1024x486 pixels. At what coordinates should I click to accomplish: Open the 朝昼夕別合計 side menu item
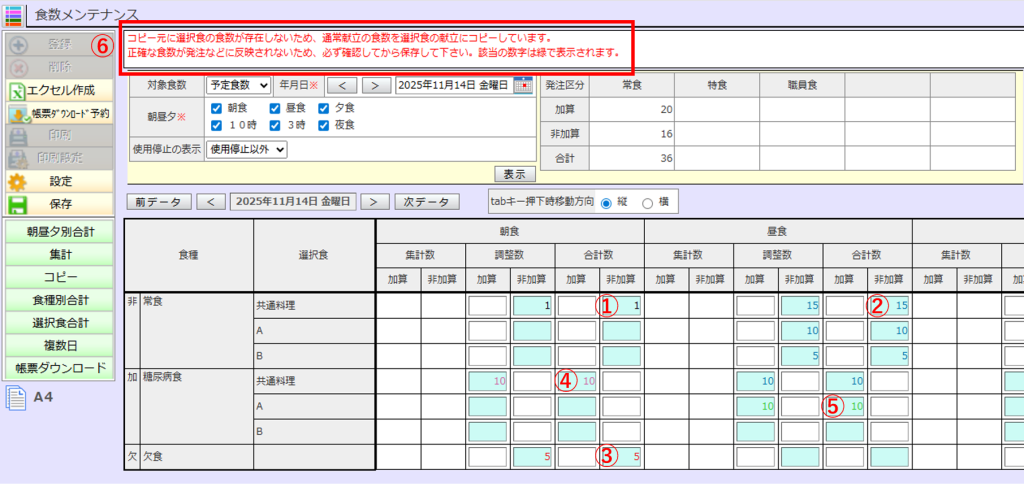(x=60, y=231)
